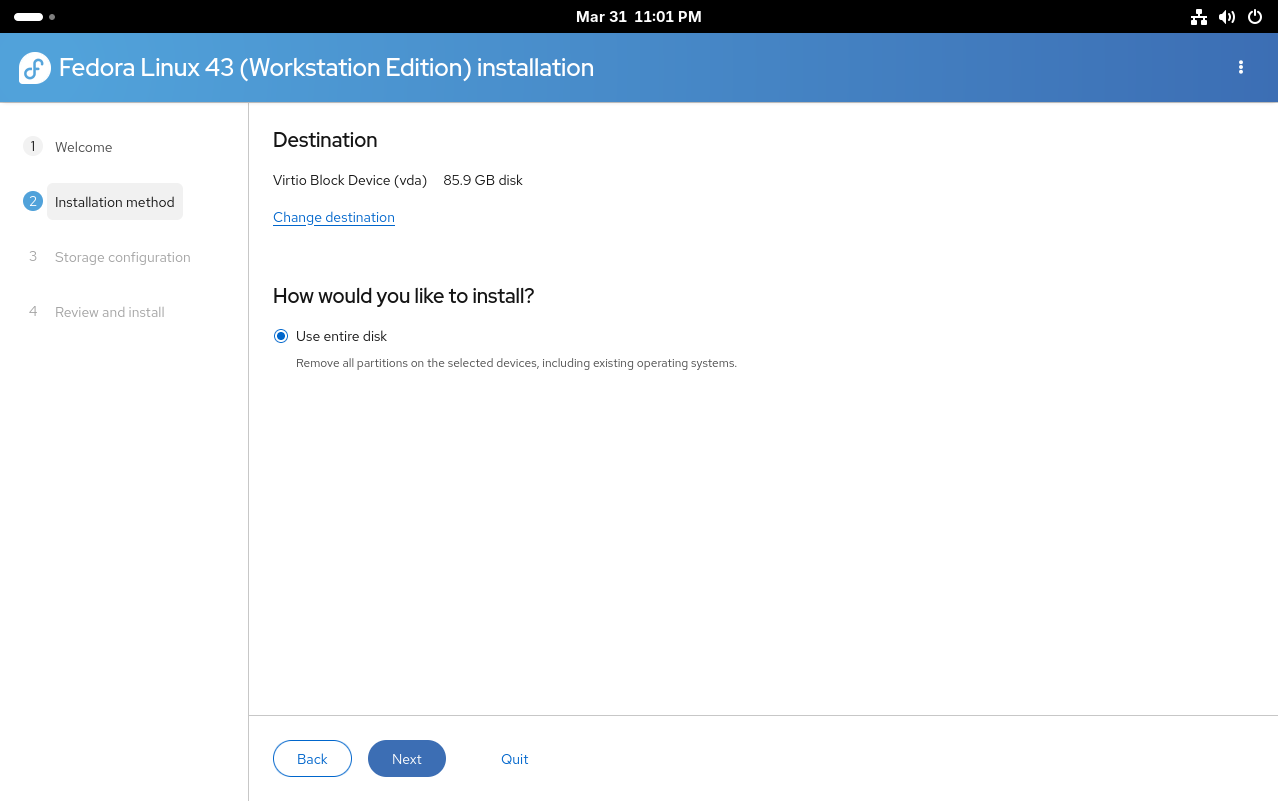Click step number 2 circle
The image size is (1278, 801).
32,202
